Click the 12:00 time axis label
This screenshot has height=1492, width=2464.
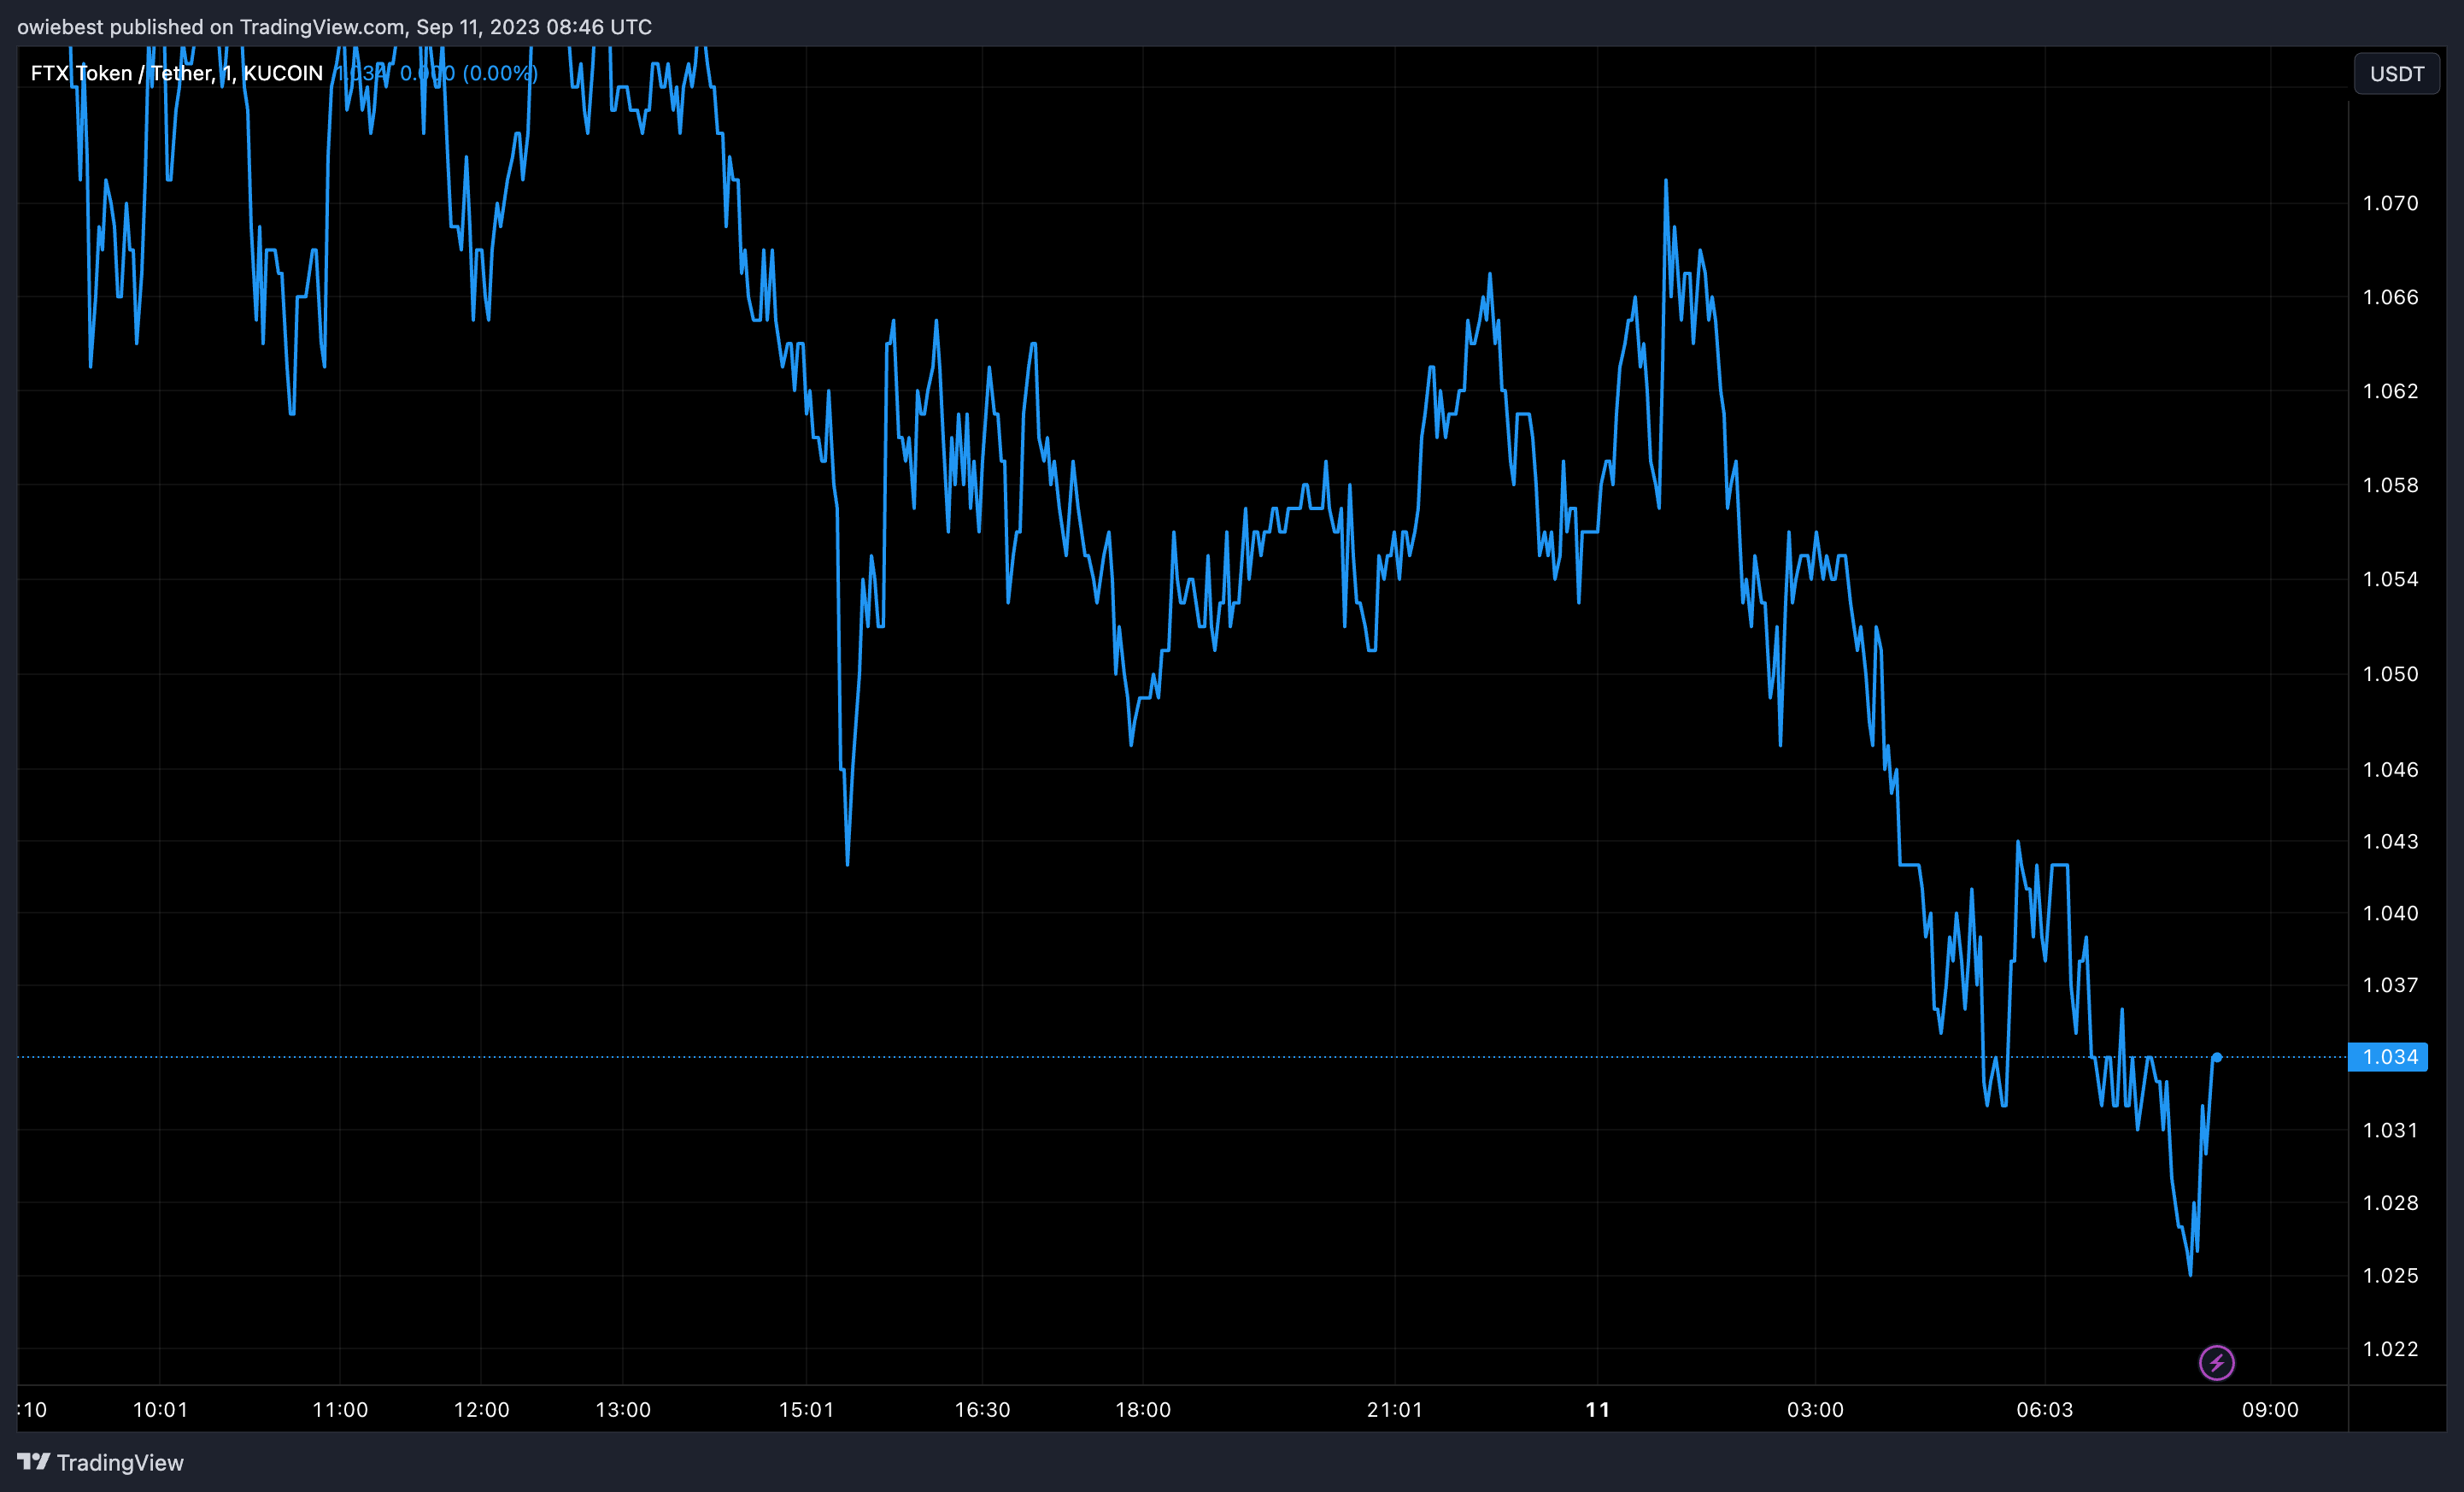[482, 1410]
